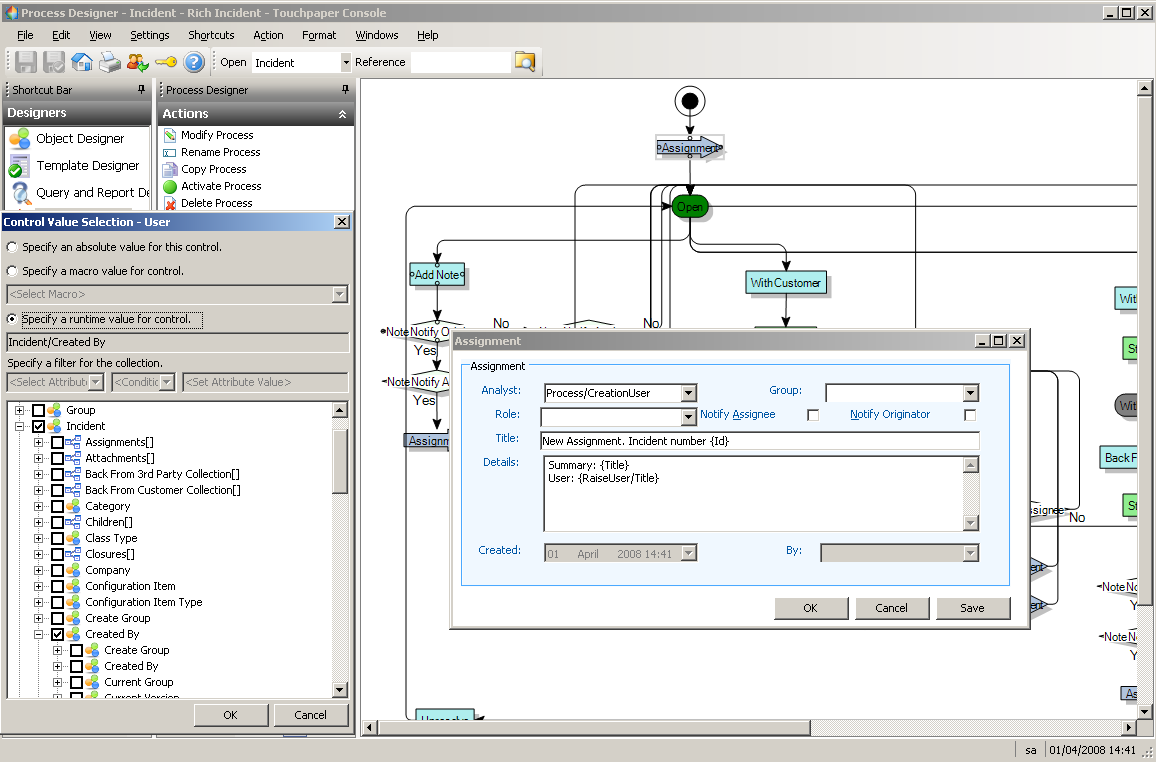The image size is (1156, 762).
Task: Click the Assignment Title text field
Action: pyautogui.click(x=759, y=441)
